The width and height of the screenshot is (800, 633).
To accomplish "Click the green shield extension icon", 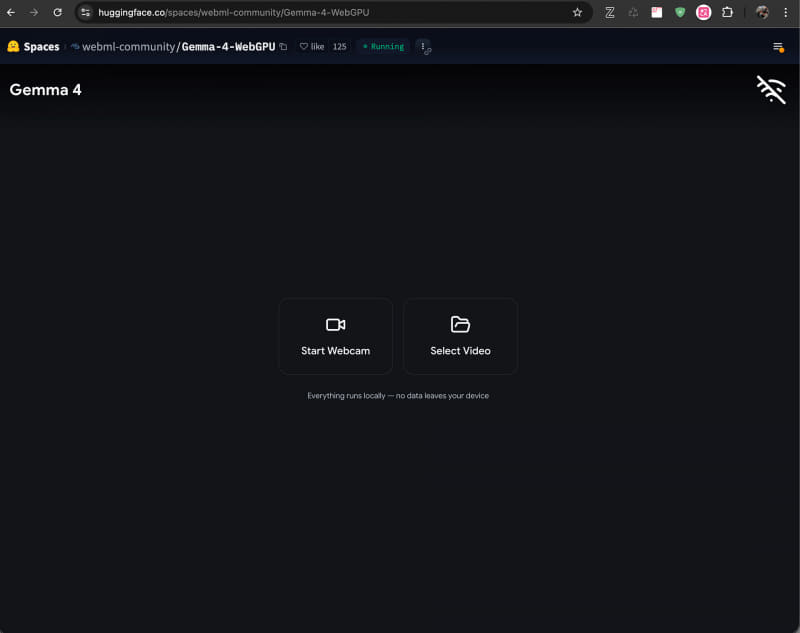I will 681,13.
